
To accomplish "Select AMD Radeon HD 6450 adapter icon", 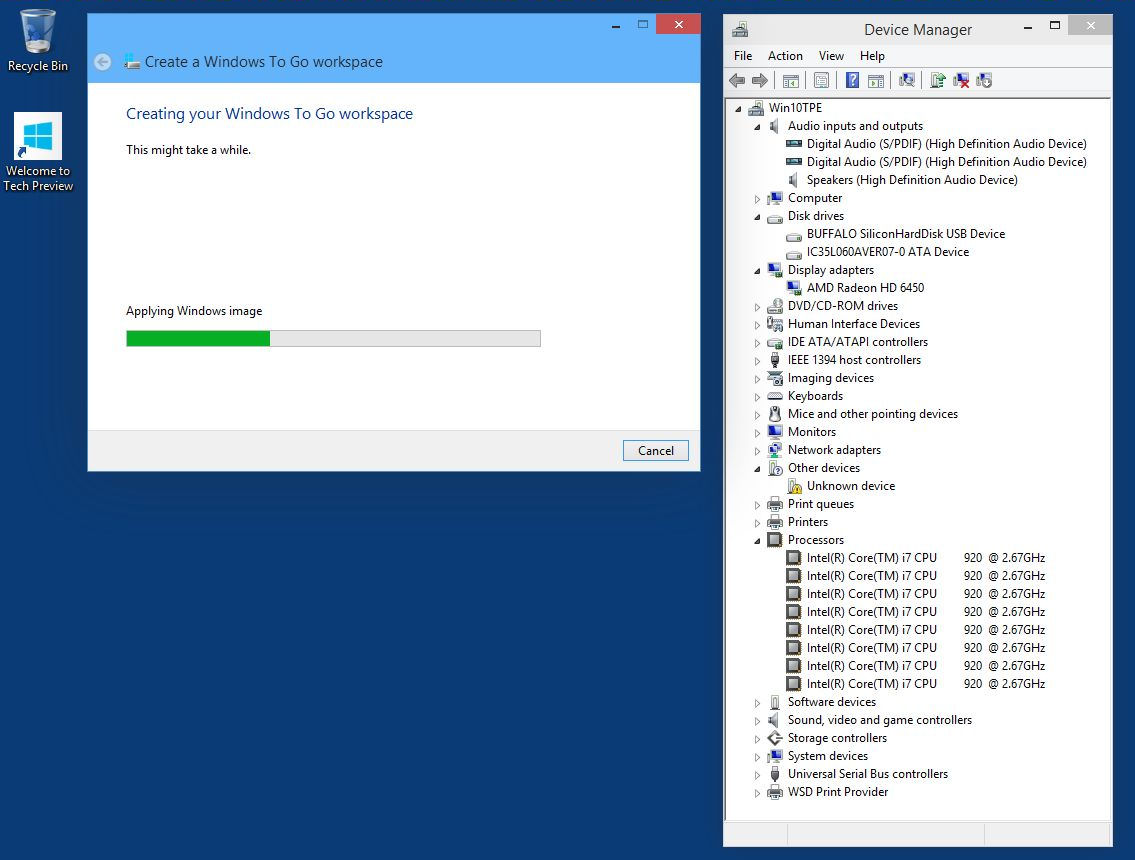I will coord(794,288).
